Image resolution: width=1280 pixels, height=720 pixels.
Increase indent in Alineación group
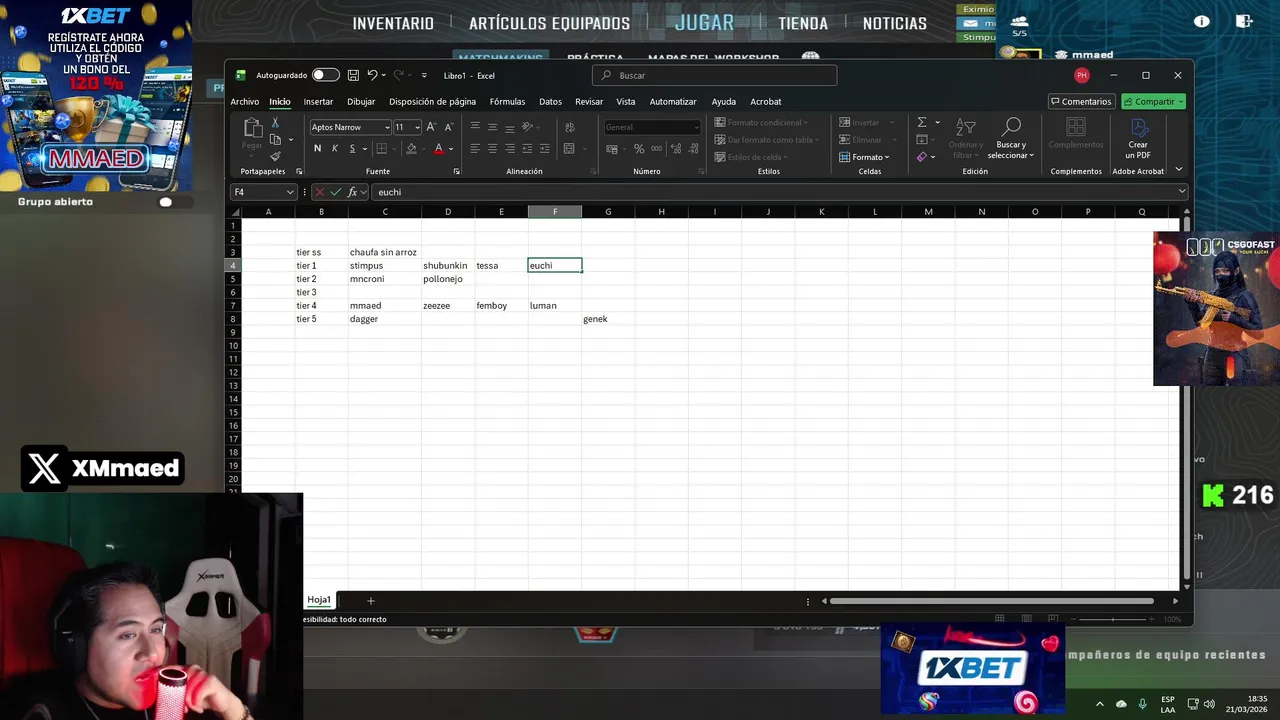coord(545,148)
